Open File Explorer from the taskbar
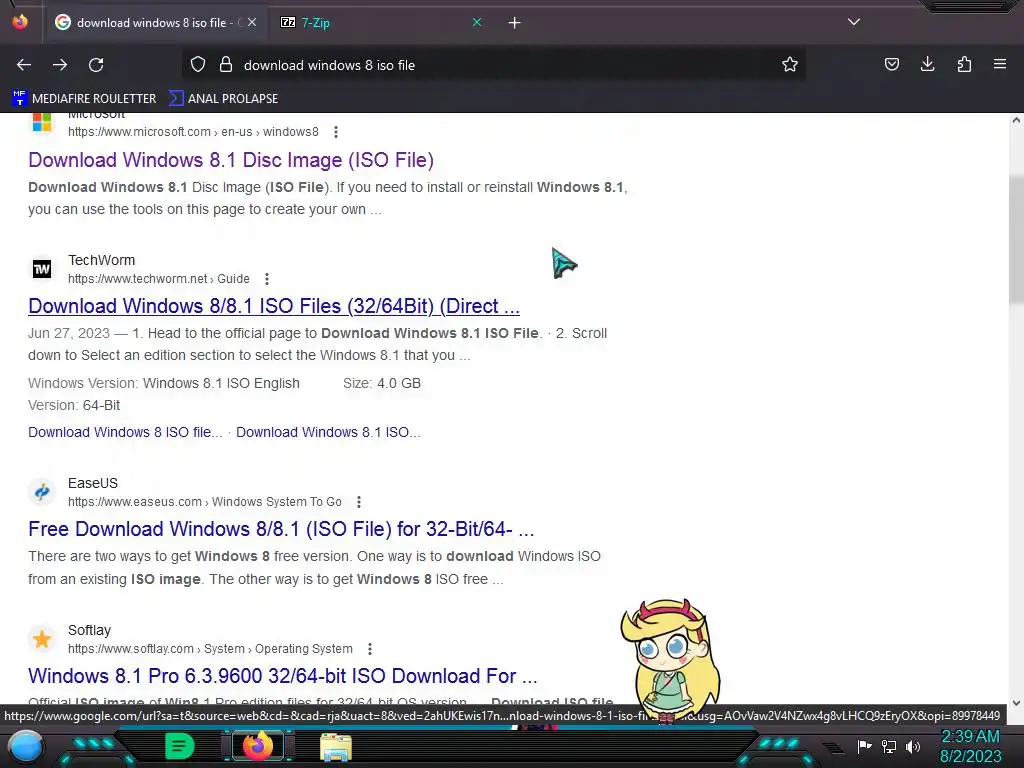The image size is (1024, 768). click(x=336, y=747)
